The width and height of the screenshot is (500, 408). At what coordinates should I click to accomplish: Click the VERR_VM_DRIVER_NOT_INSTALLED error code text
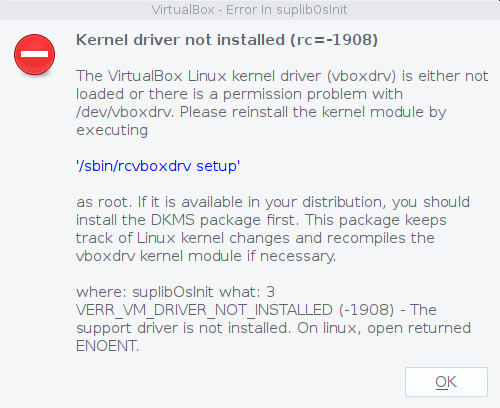pyautogui.click(x=204, y=310)
